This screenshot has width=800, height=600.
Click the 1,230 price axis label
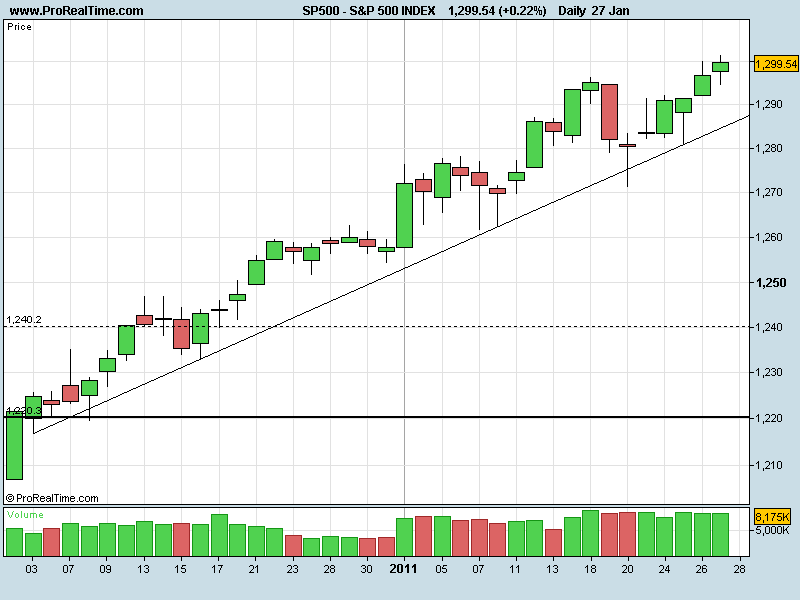tap(769, 372)
